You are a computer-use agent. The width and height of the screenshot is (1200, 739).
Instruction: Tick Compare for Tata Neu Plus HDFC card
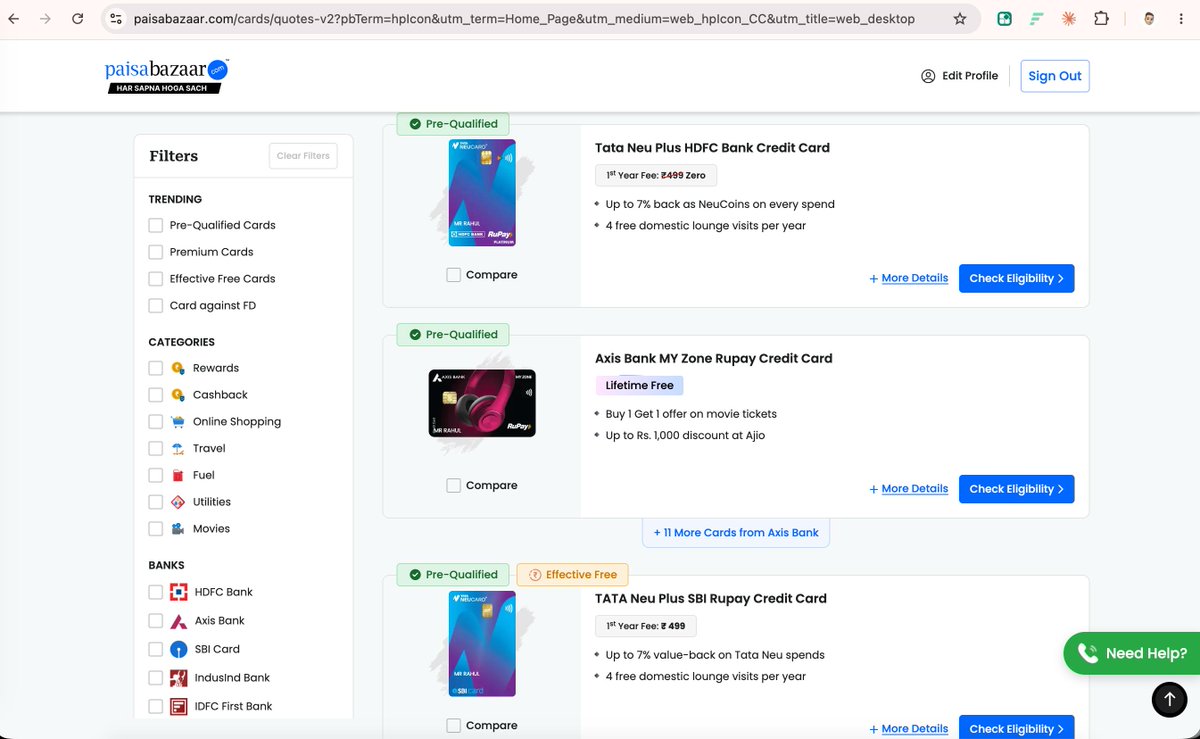(x=453, y=275)
